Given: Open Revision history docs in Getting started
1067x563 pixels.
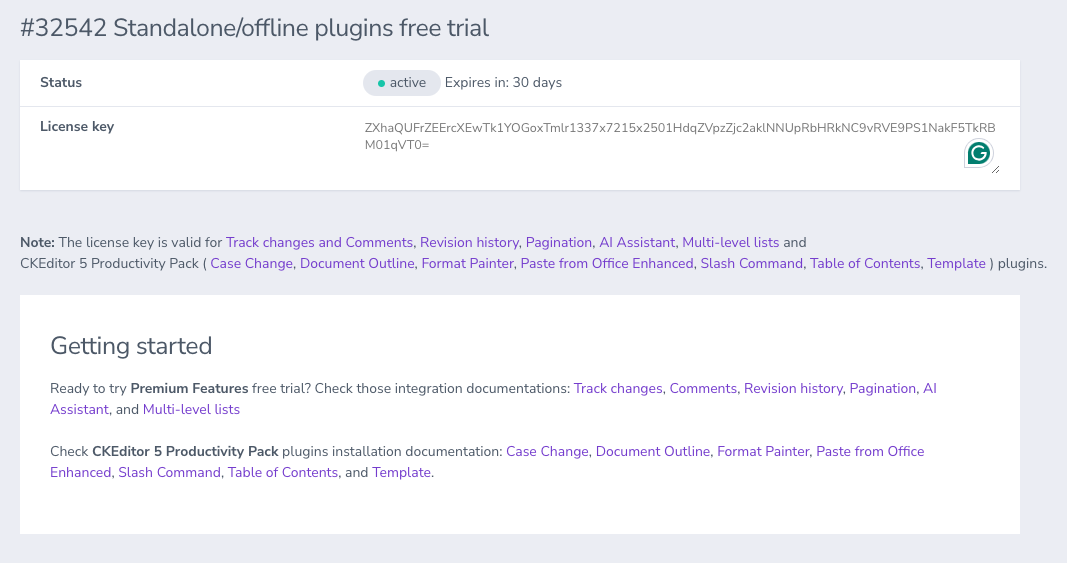Looking at the screenshot, I should tap(793, 389).
